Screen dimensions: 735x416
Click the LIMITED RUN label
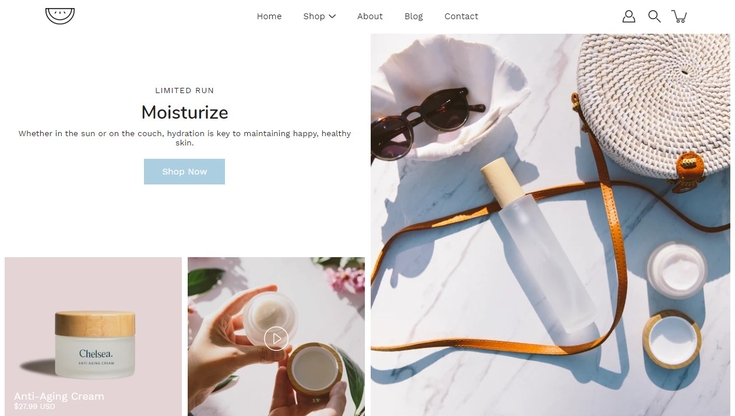[185, 91]
